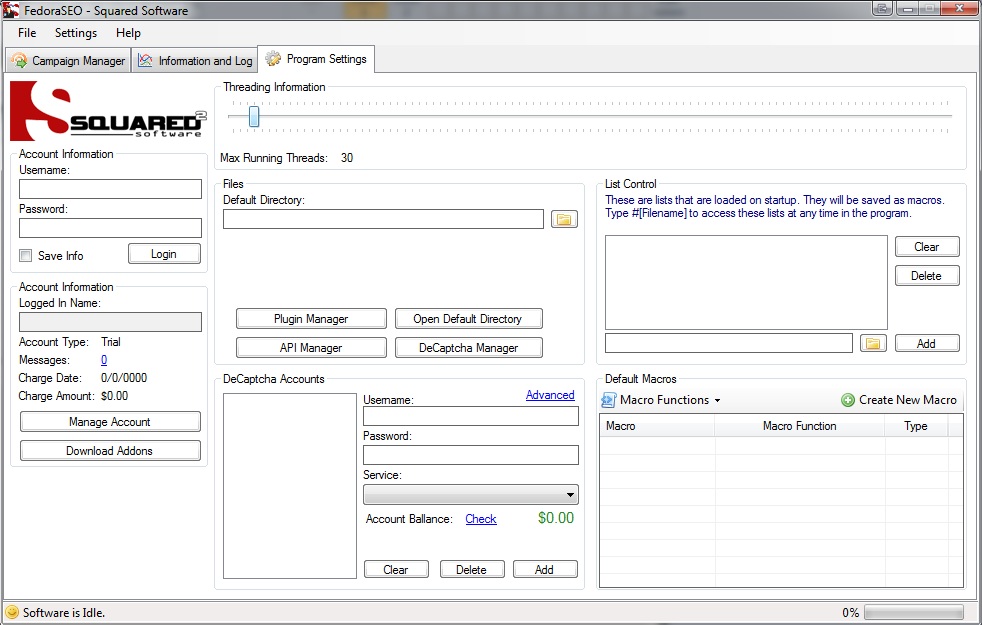Click the Macro Function column header
Image resolution: width=982 pixels, height=625 pixels.
(x=800, y=426)
